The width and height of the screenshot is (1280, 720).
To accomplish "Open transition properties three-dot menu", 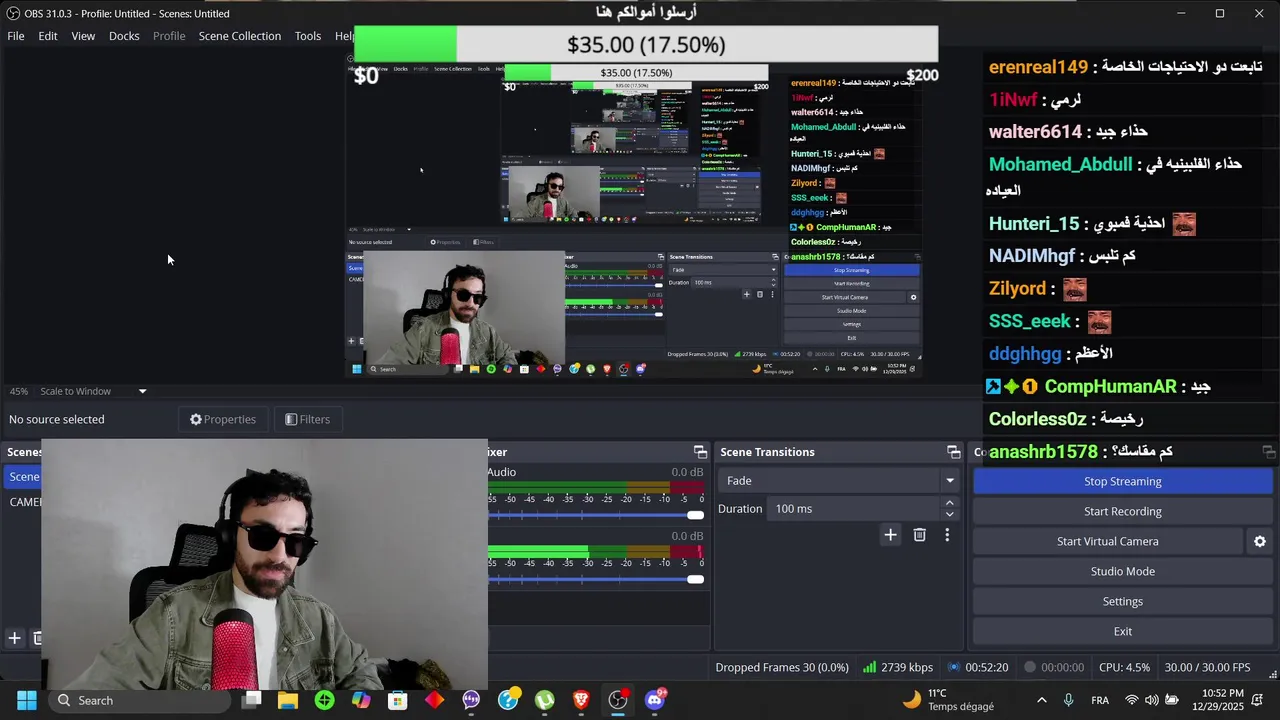I will [947, 535].
